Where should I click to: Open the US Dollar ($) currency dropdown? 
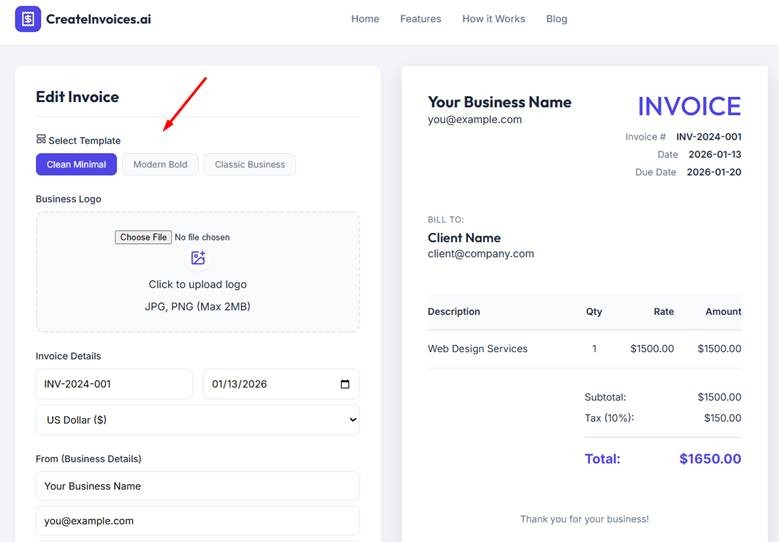pos(198,420)
